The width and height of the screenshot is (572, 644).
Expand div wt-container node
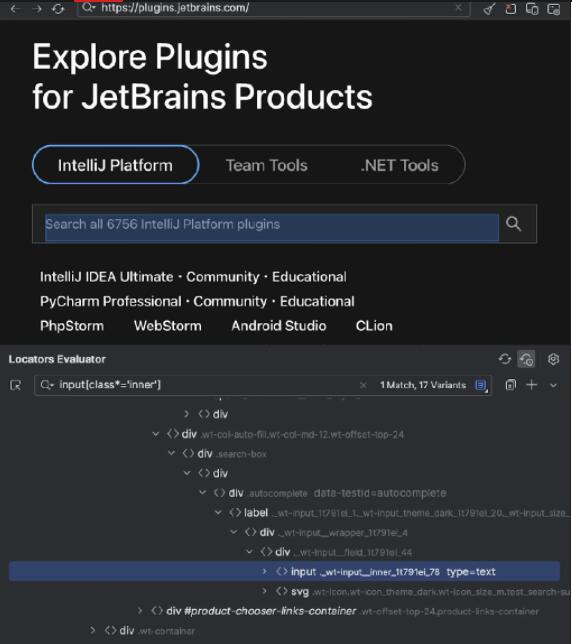93,630
